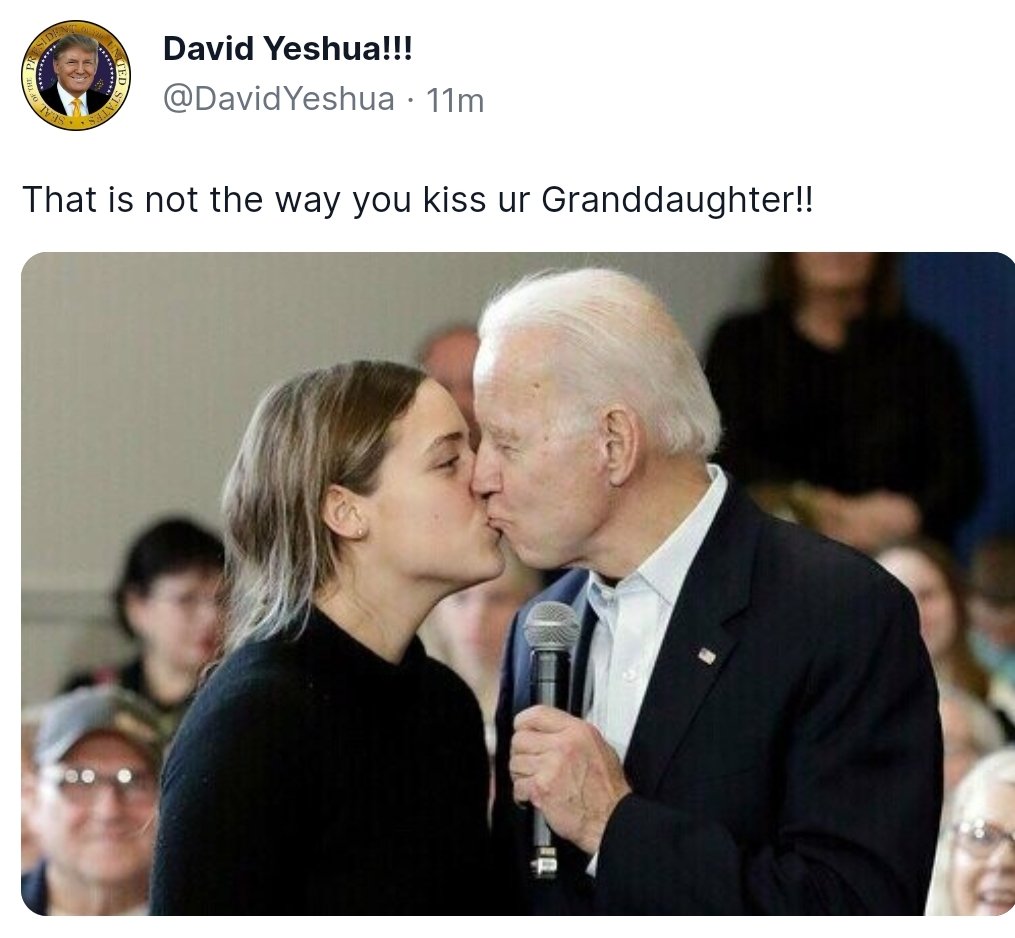
Task: Open the @DavidYeshua handle link
Action: click(279, 99)
